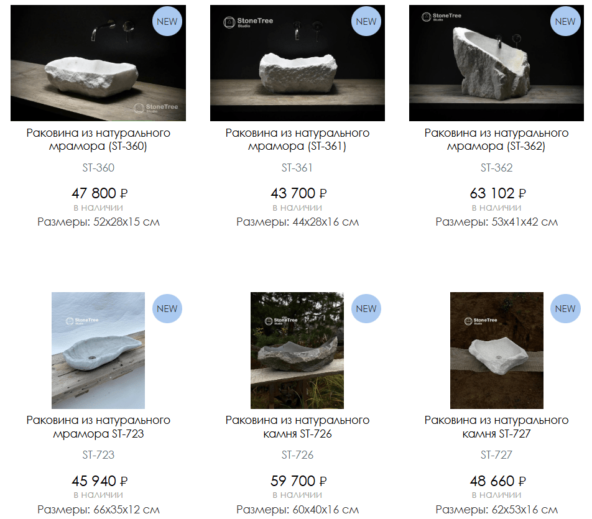Click the NEW badge on ST-361 sink
This screenshot has height=519, width=592.
[366, 22]
